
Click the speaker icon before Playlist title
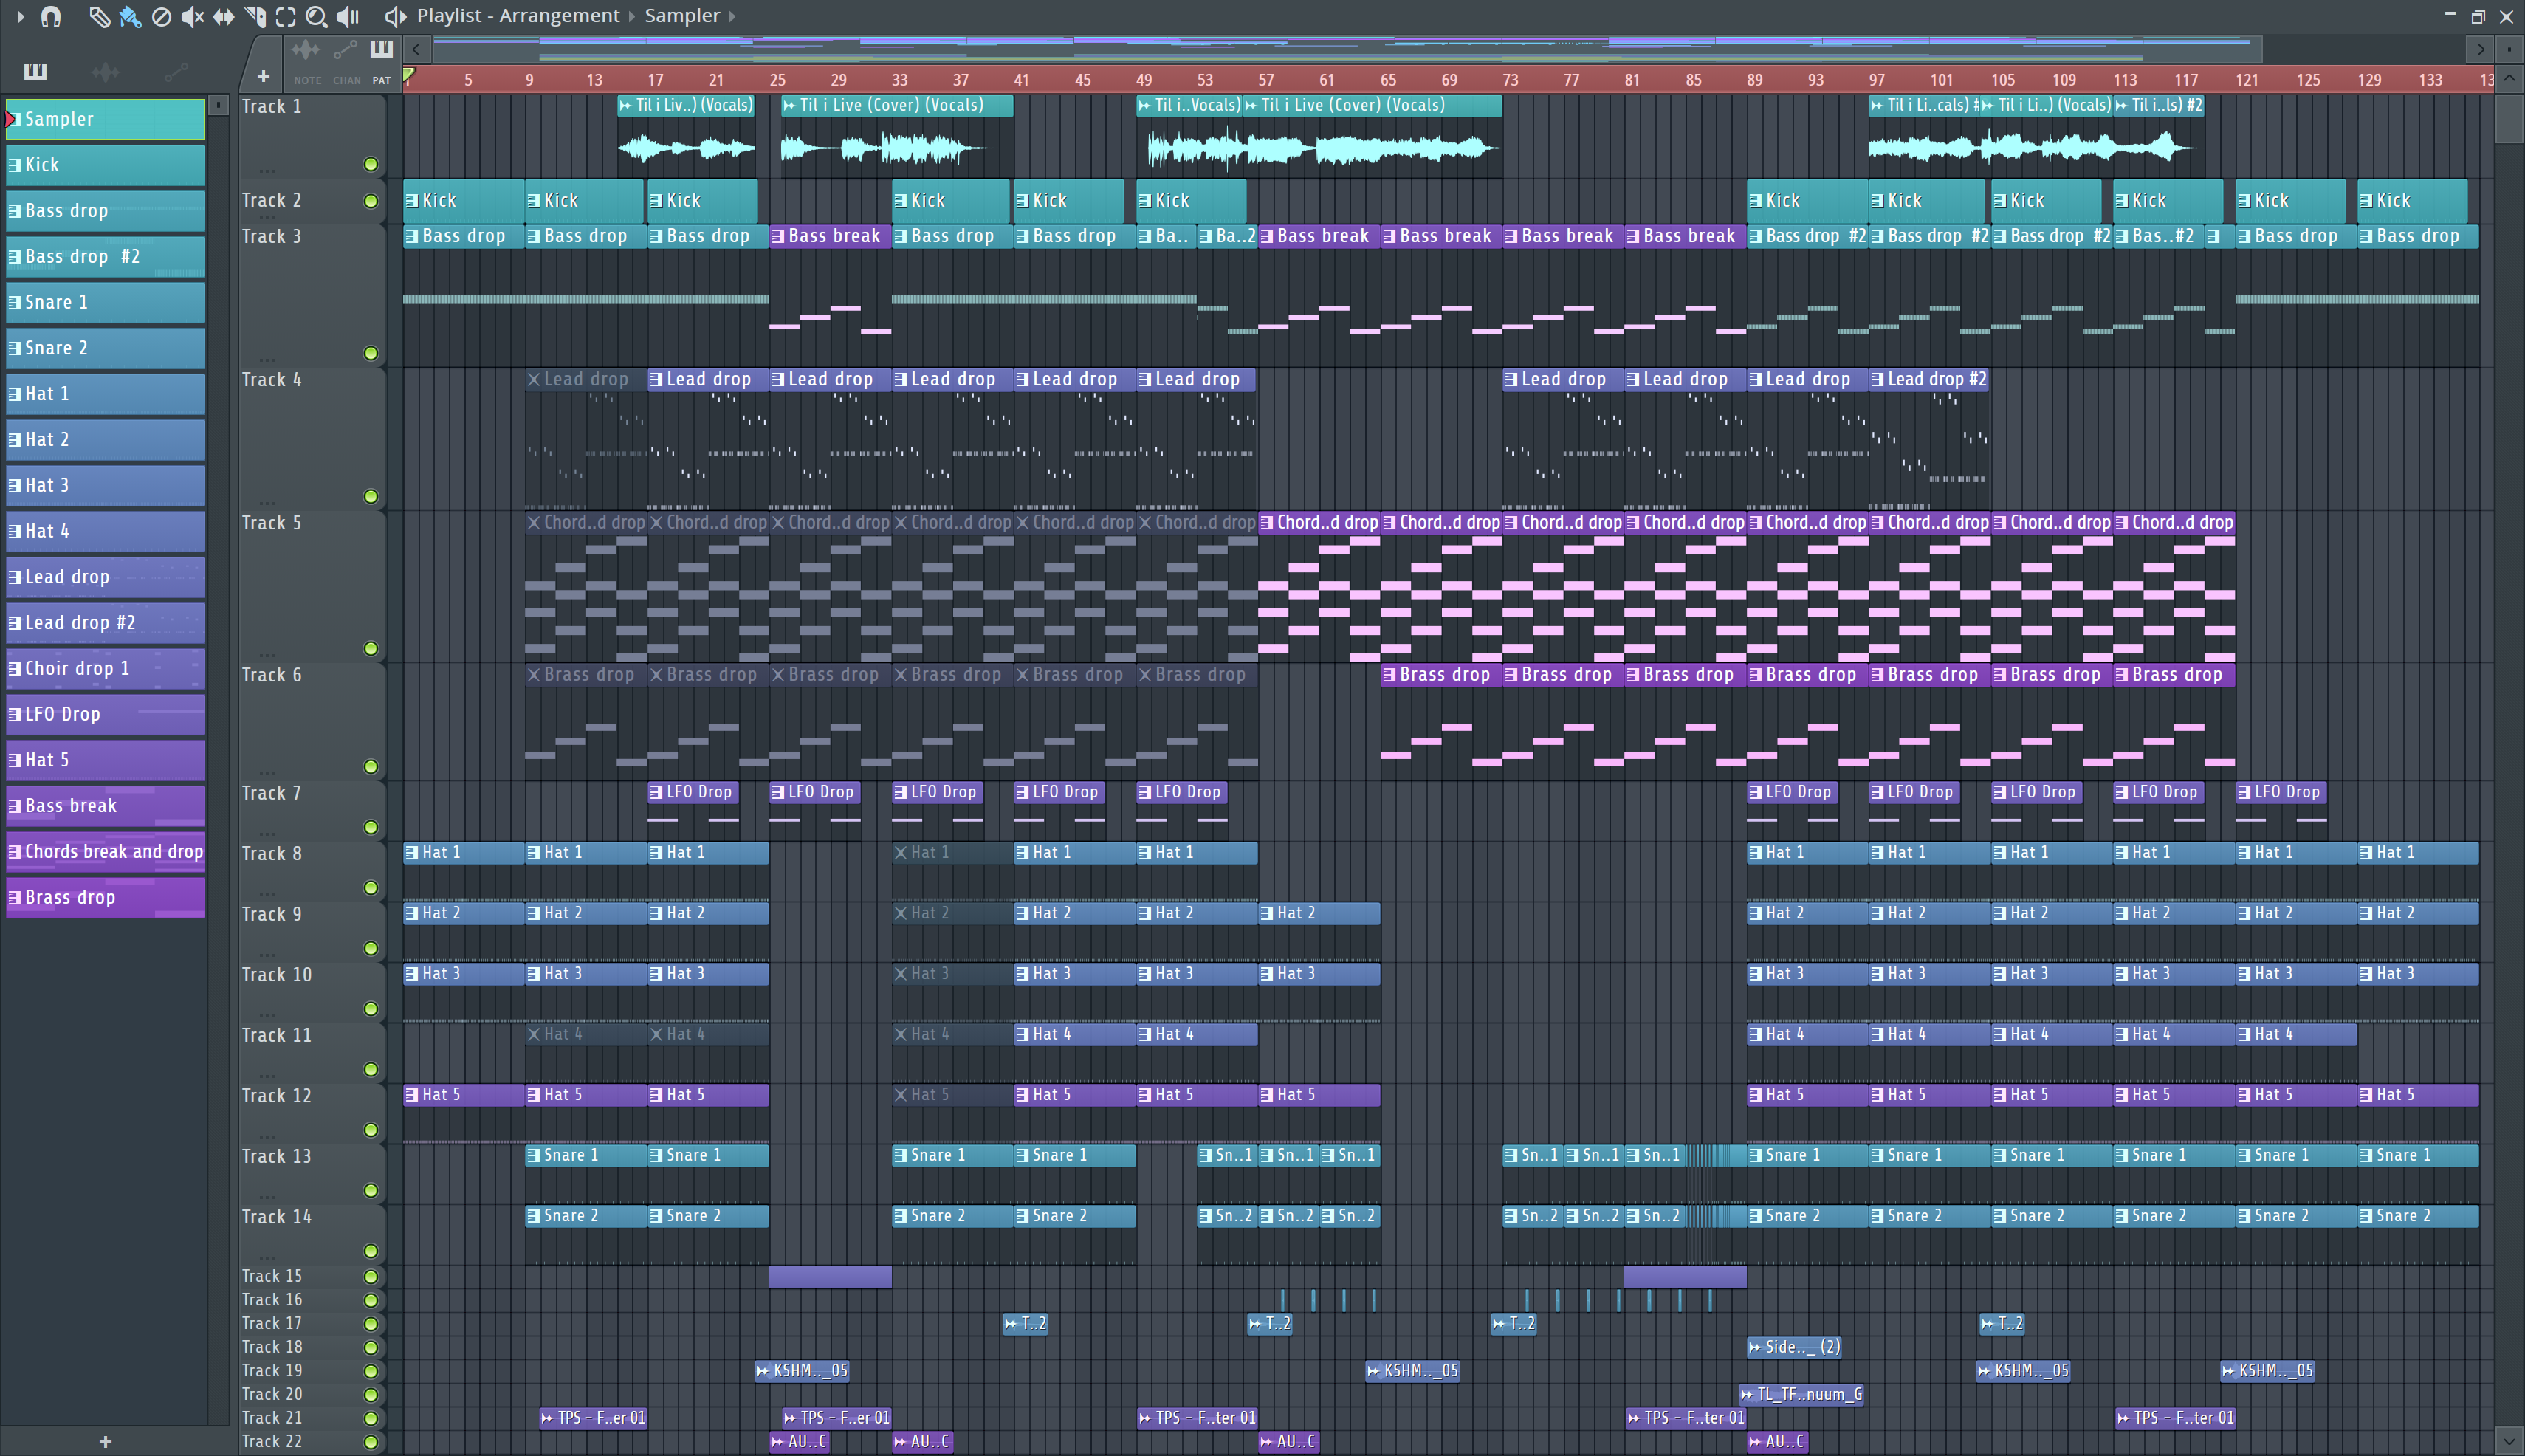[396, 16]
